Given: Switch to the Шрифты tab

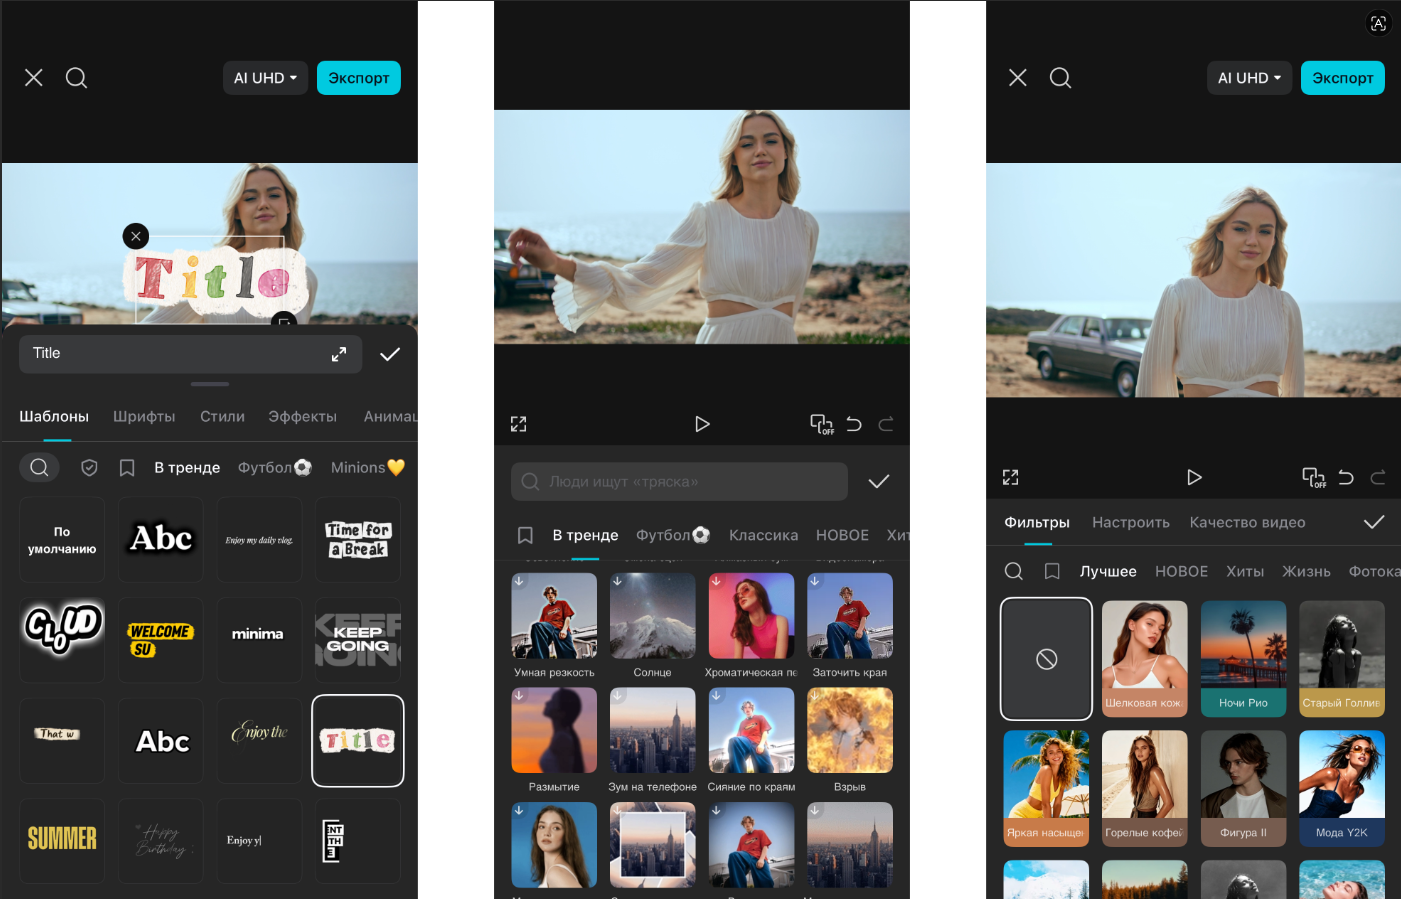Looking at the screenshot, I should click(144, 416).
